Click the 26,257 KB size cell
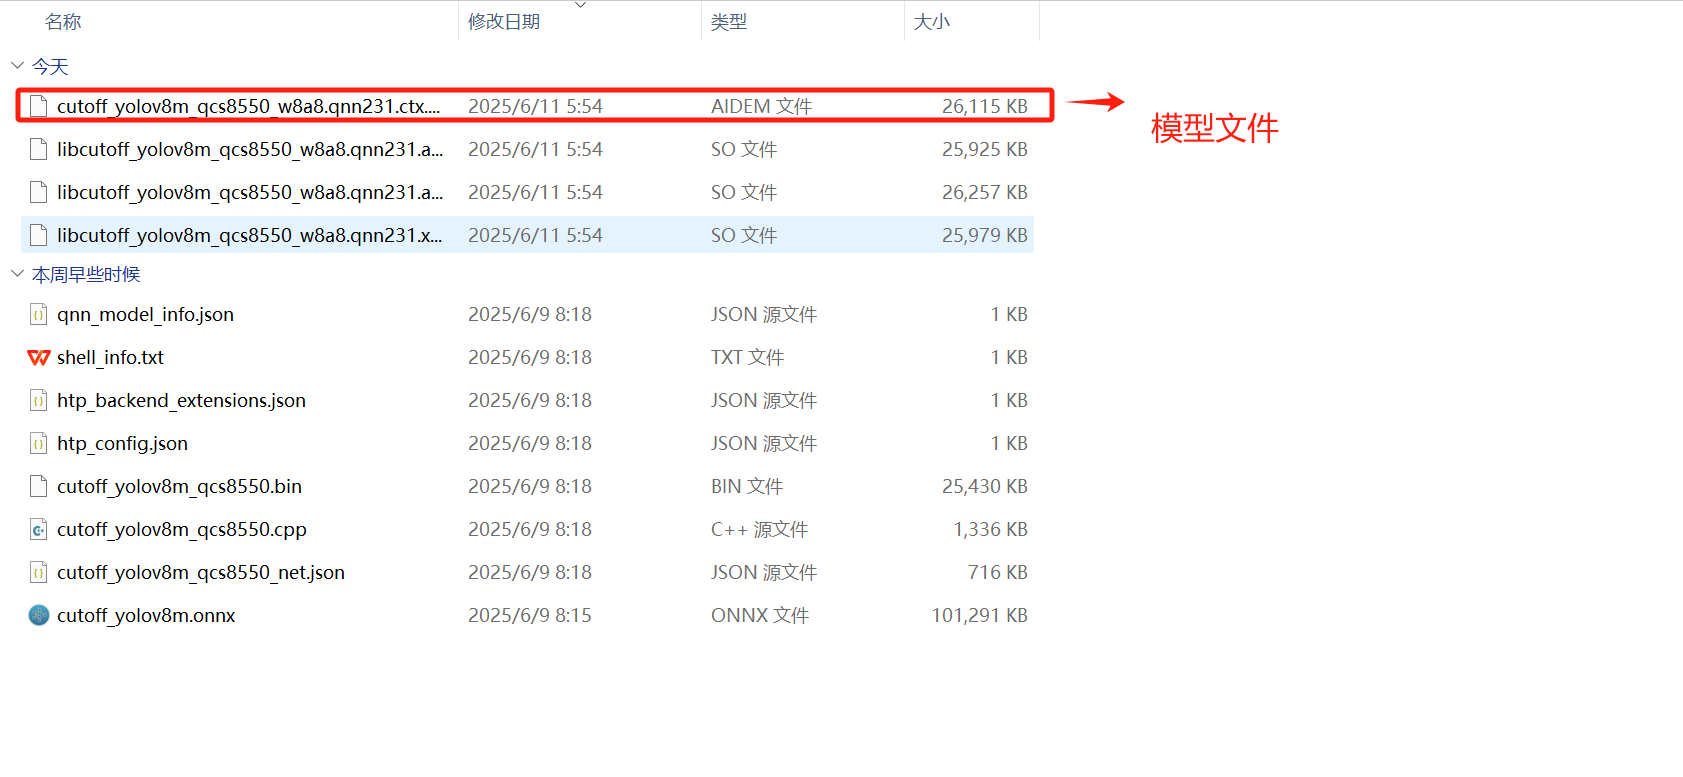Screen dimensions: 1683x777 point(985,192)
